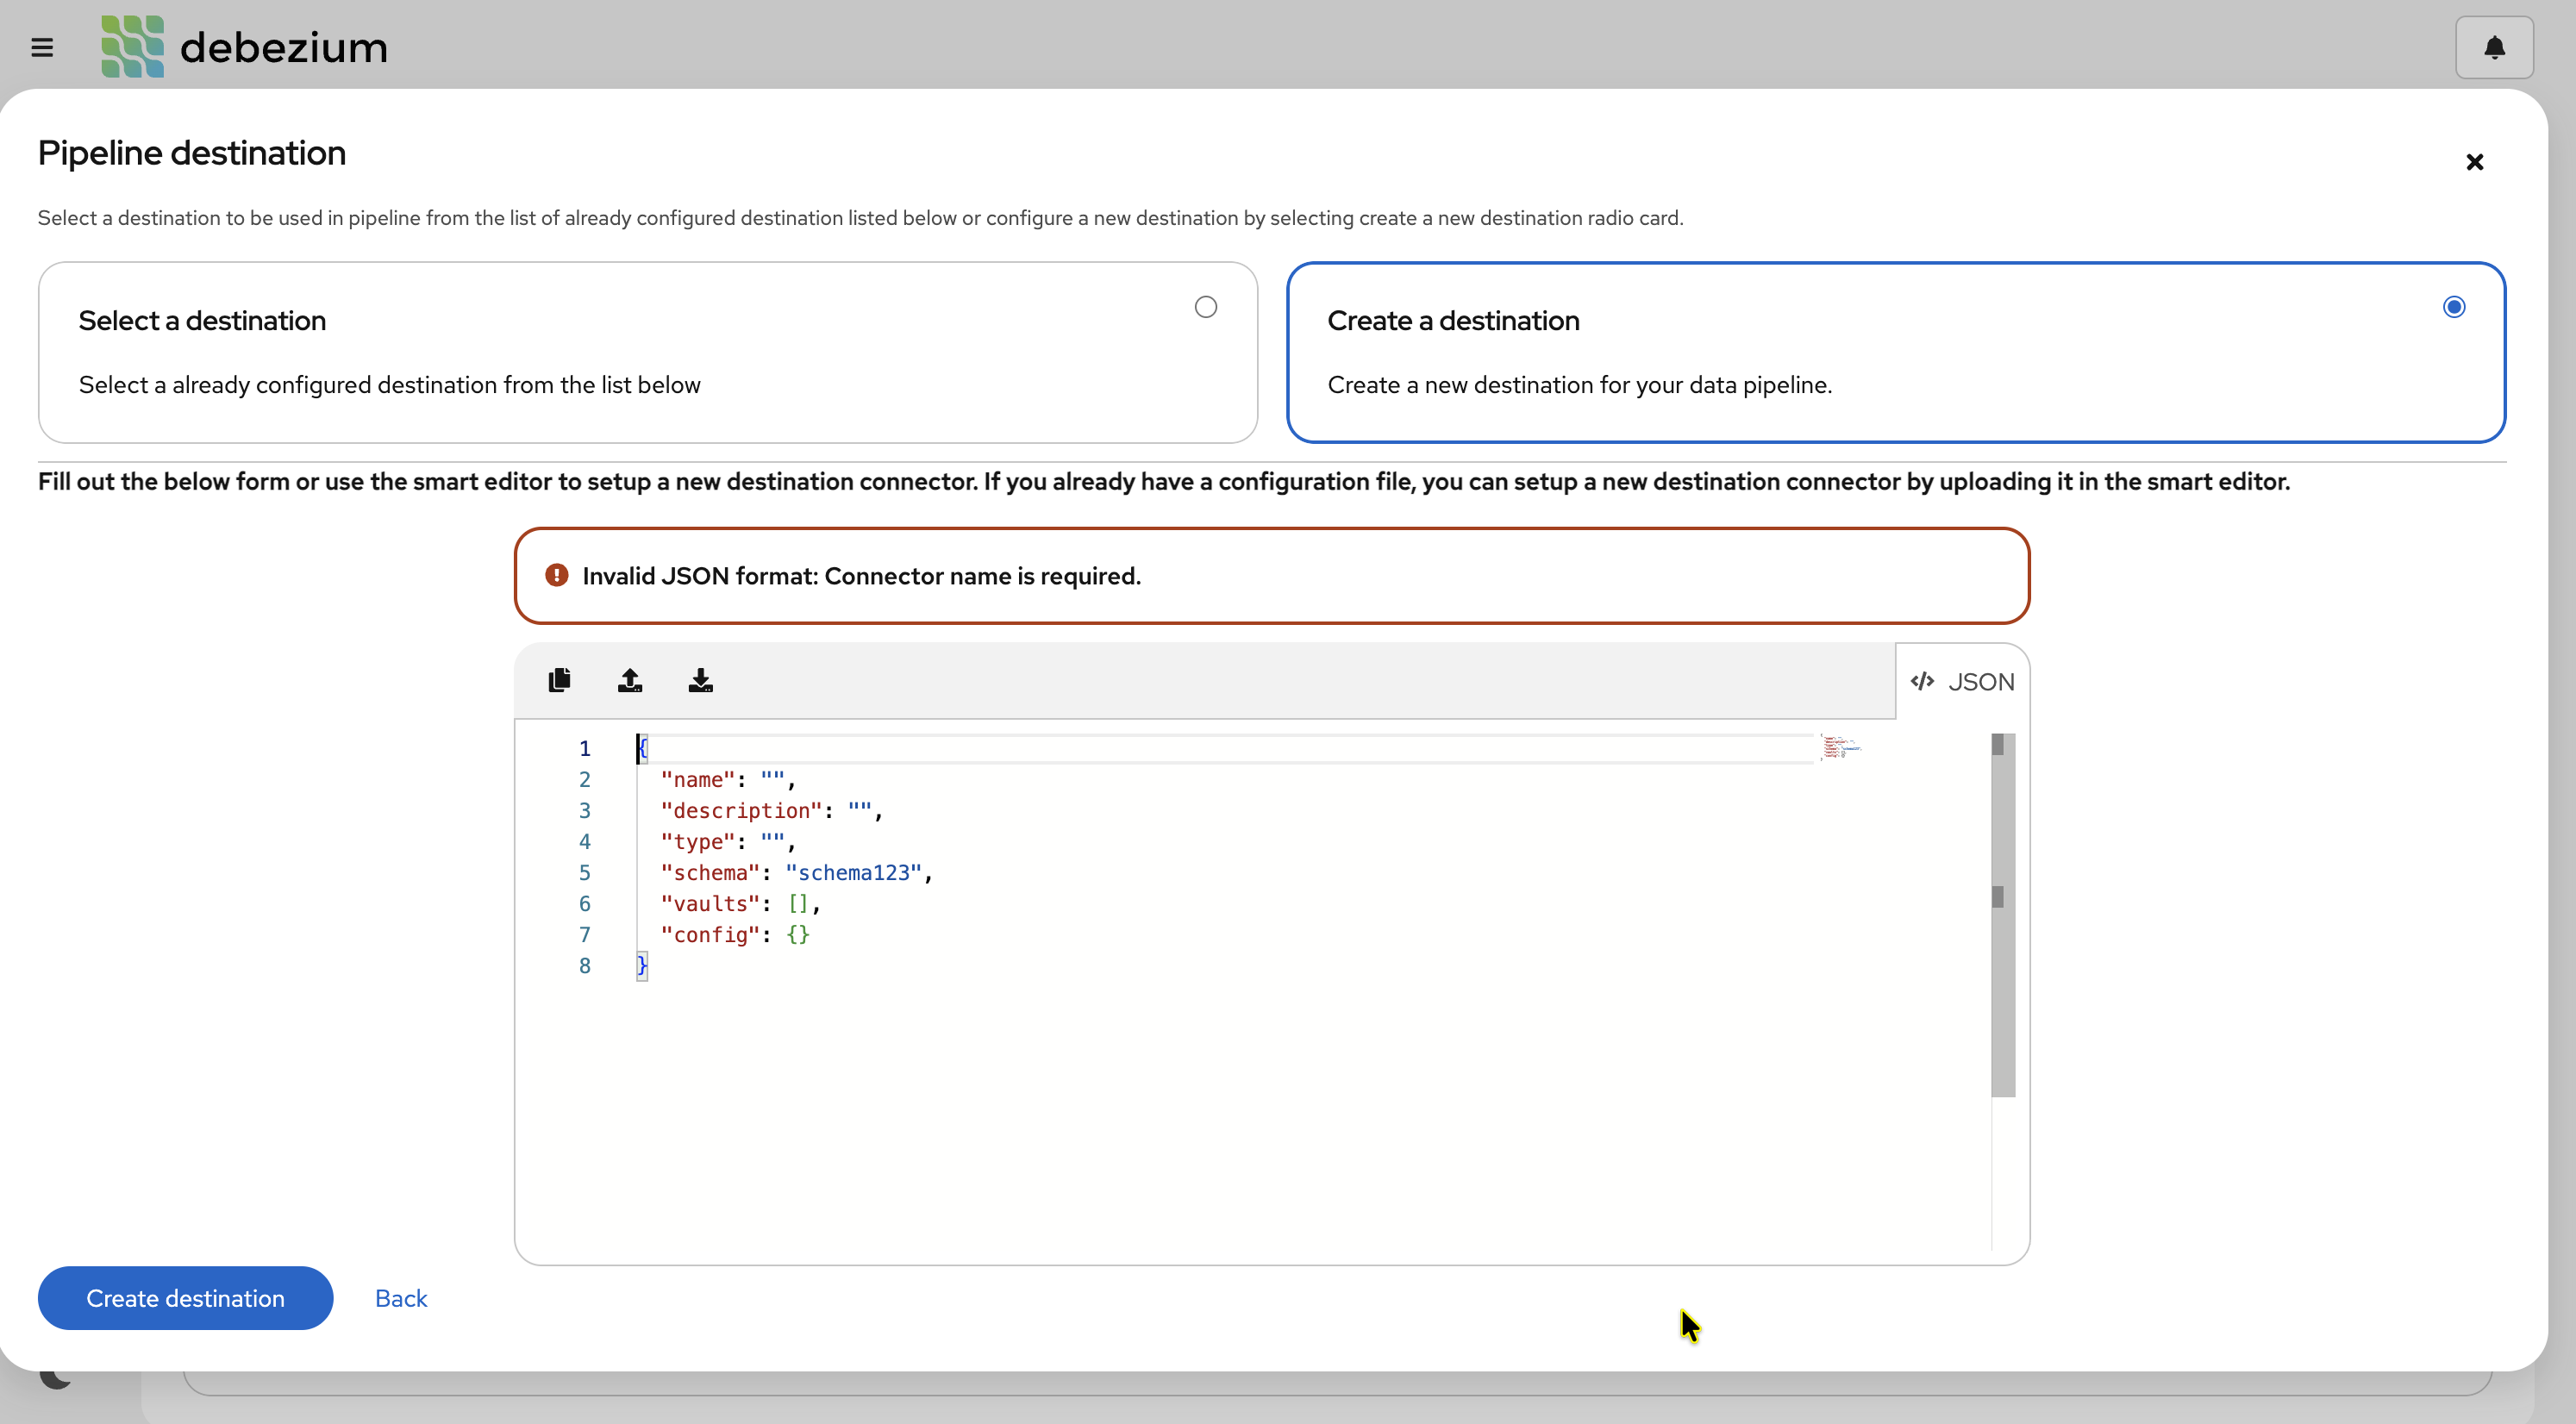Click line number 8 in gutter
This screenshot has height=1424, width=2576.
click(584, 966)
